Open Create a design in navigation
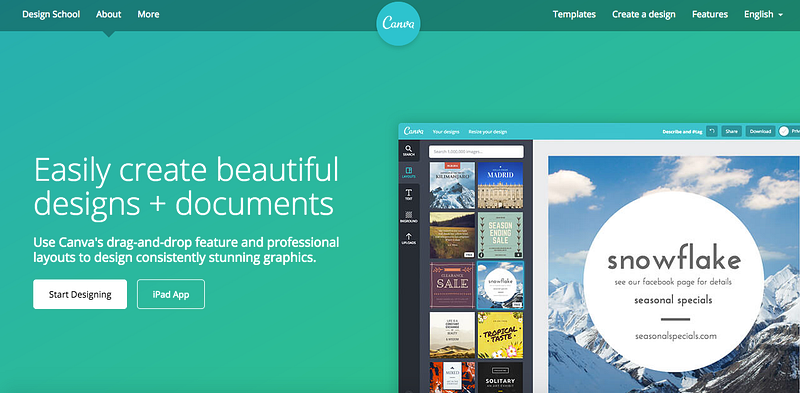The width and height of the screenshot is (800, 393). pyautogui.click(x=644, y=14)
